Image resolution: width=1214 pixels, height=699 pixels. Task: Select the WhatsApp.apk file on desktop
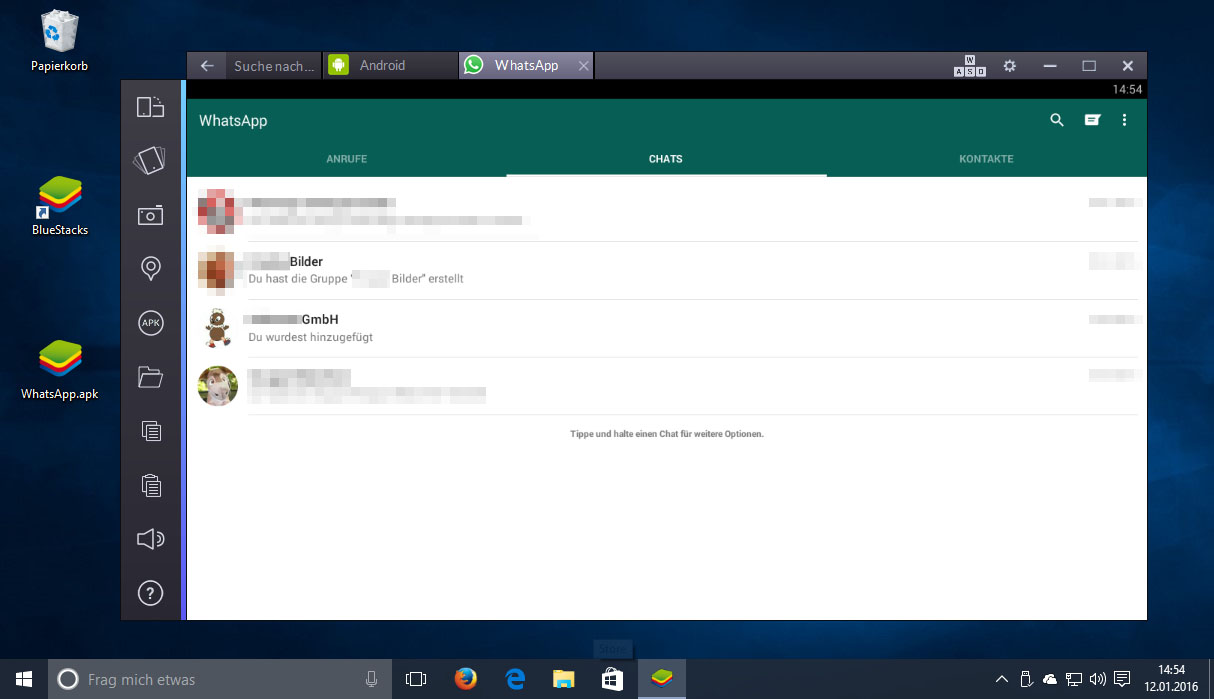60,370
